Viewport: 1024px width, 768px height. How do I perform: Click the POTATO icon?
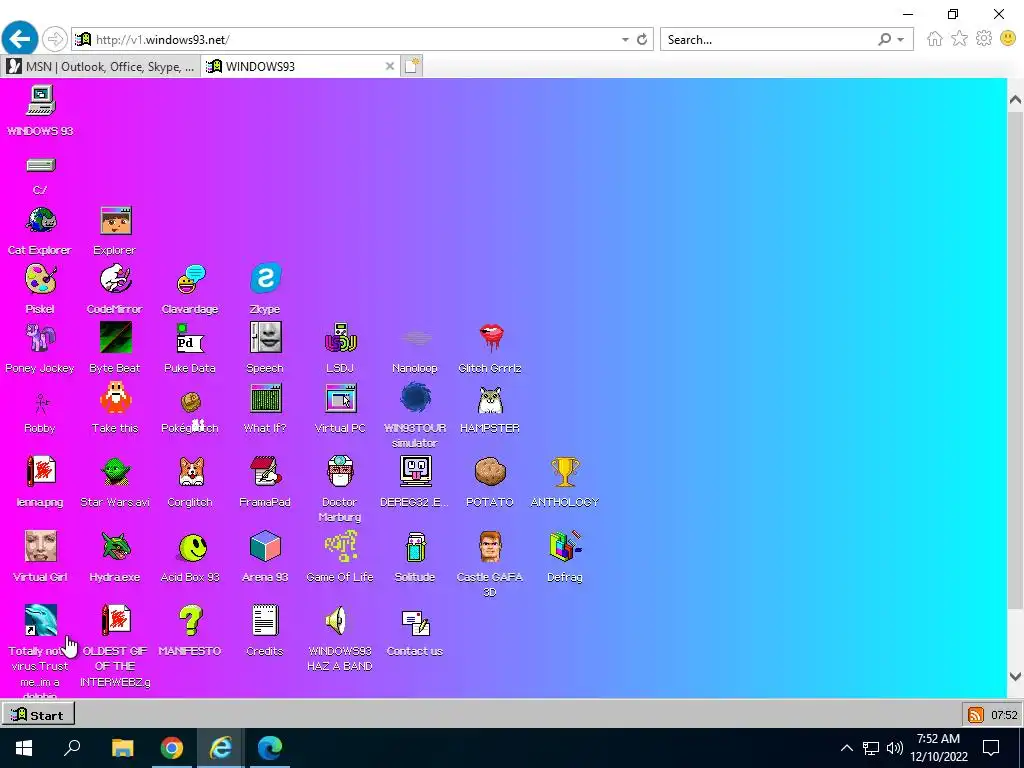point(490,472)
